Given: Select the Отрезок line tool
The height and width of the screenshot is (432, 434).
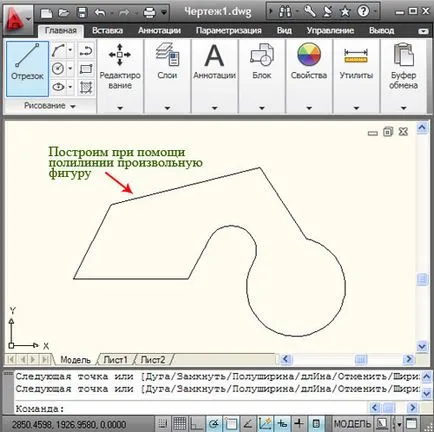Looking at the screenshot, I should pyautogui.click(x=27, y=69).
